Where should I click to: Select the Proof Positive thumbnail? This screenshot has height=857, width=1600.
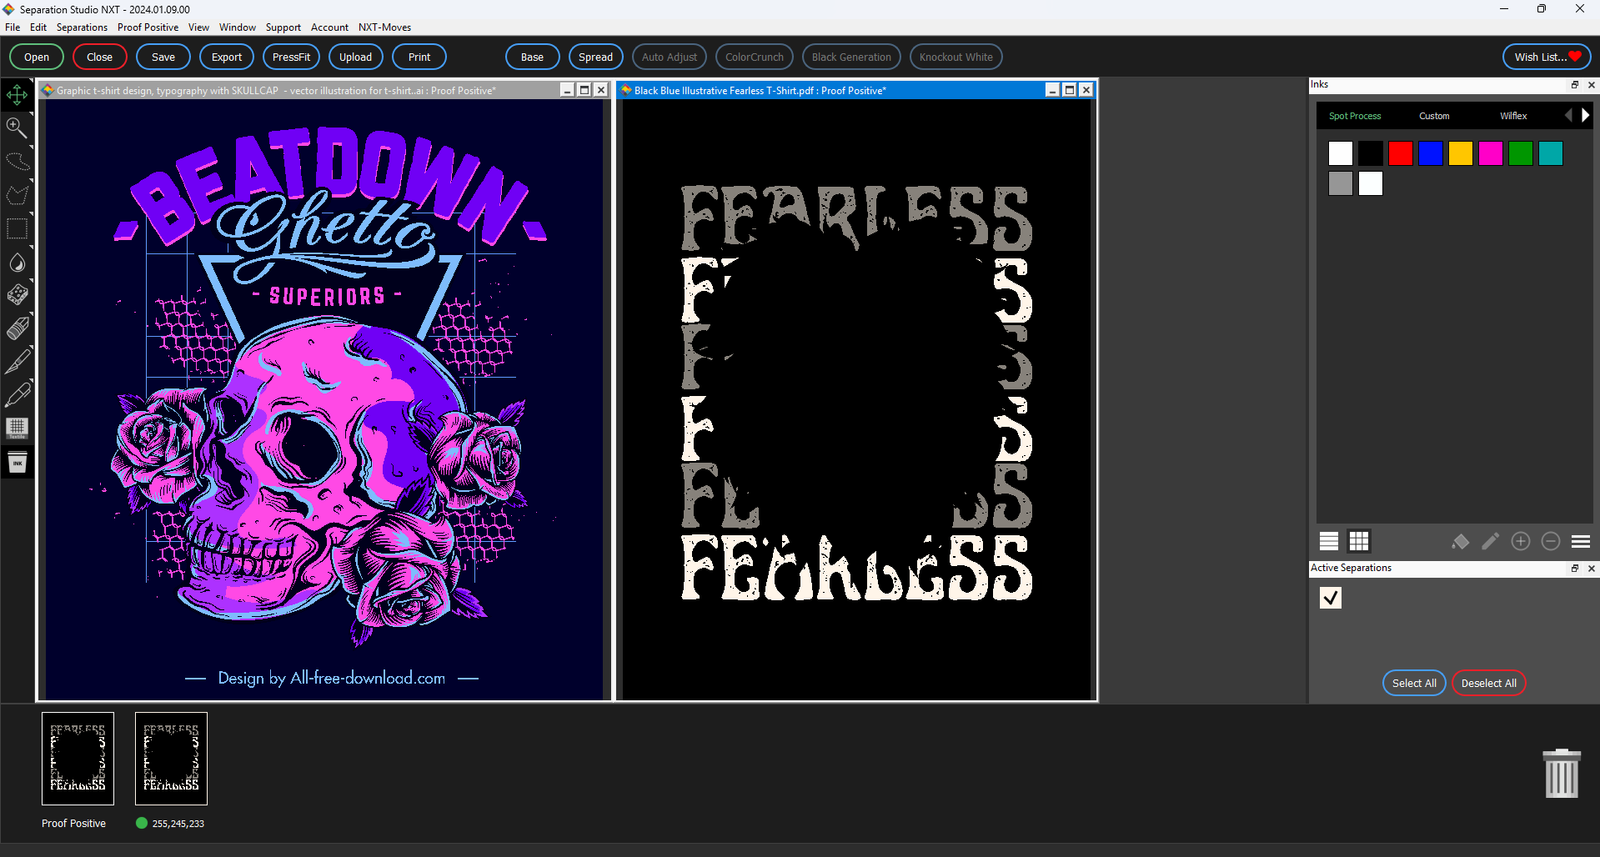click(78, 759)
